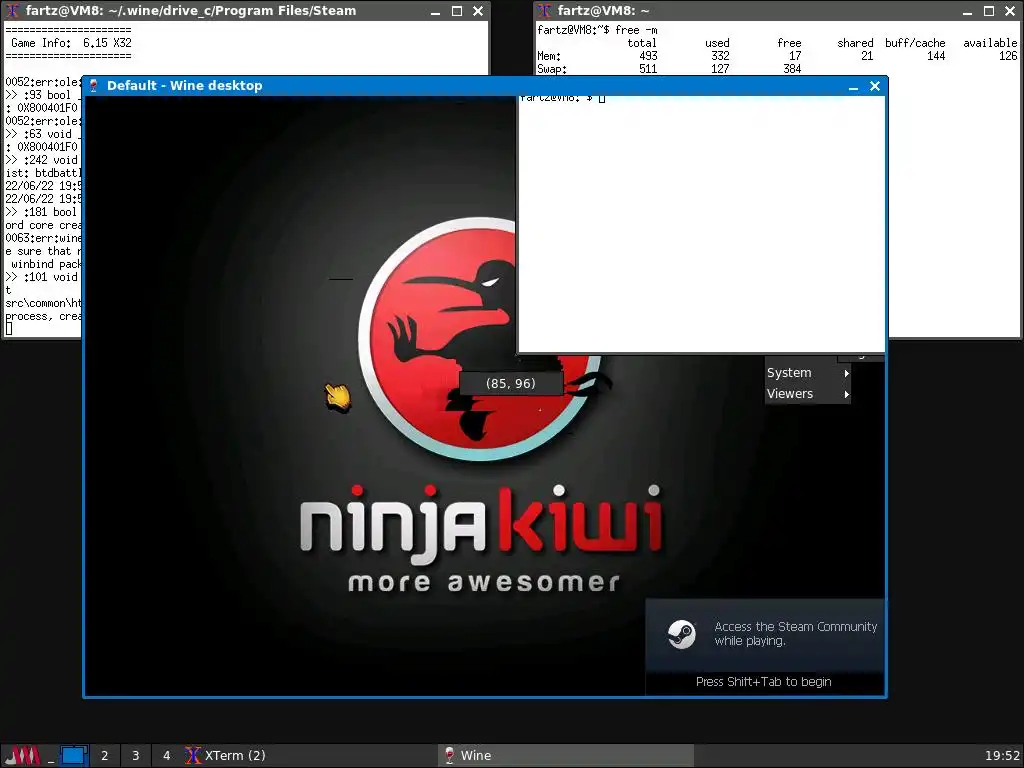The width and height of the screenshot is (1024, 768).
Task: Click the Mem used value 332
Action: (x=720, y=56)
